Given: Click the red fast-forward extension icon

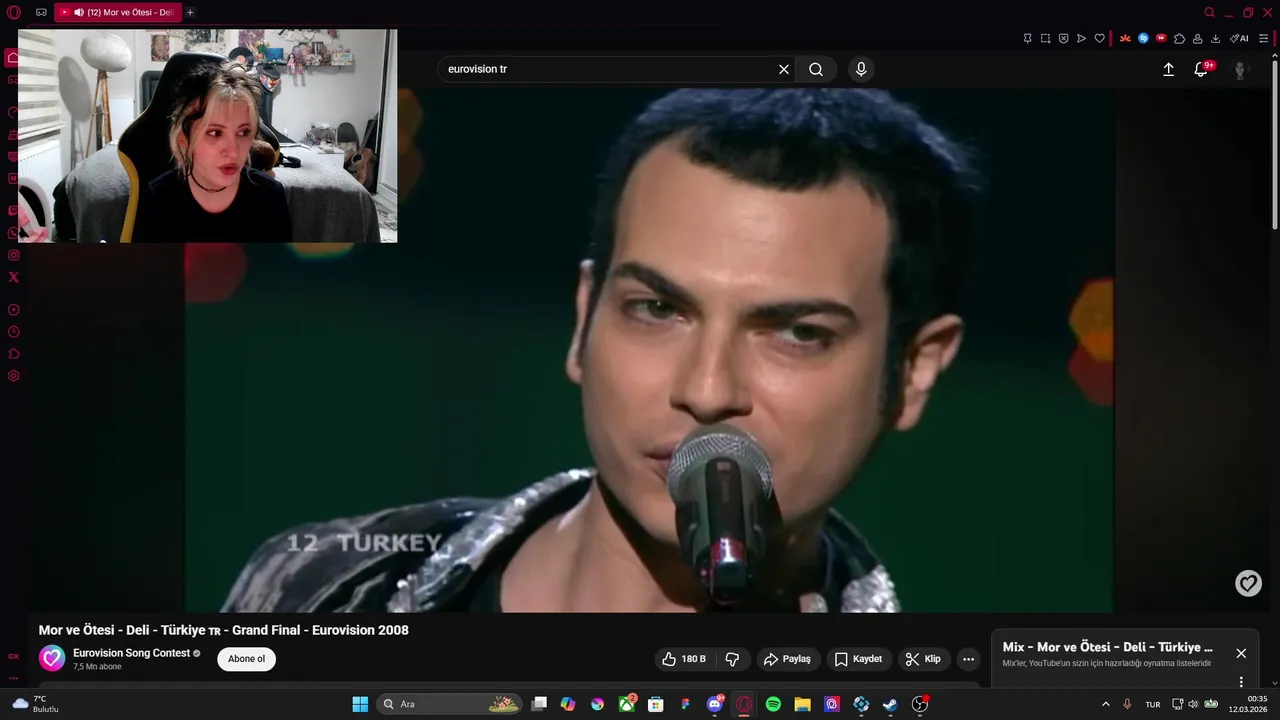Looking at the screenshot, I should [x=1161, y=39].
